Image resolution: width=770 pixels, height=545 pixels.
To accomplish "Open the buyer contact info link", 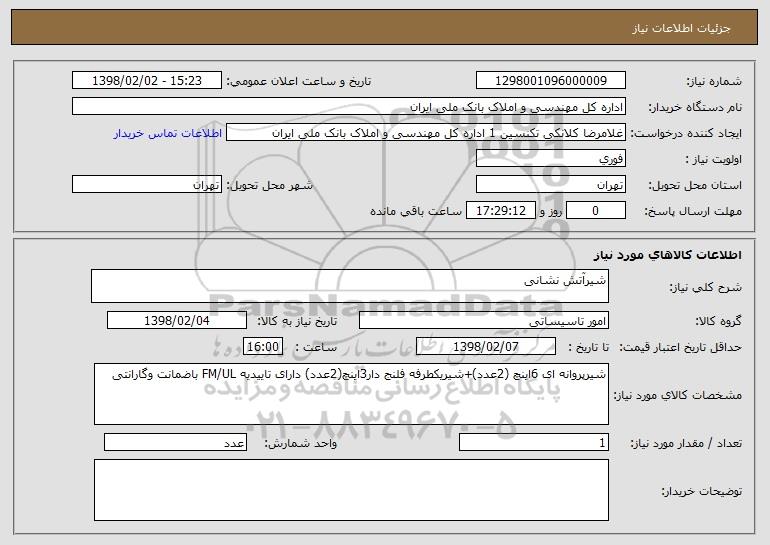I will 167,133.
